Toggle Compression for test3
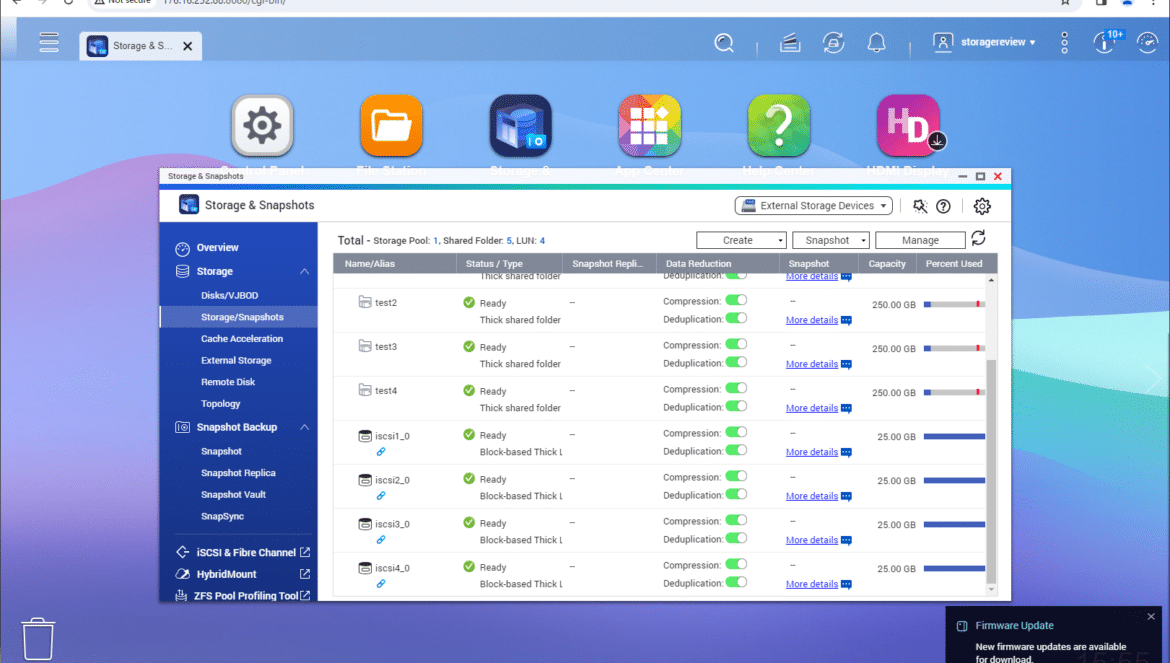 pos(736,345)
